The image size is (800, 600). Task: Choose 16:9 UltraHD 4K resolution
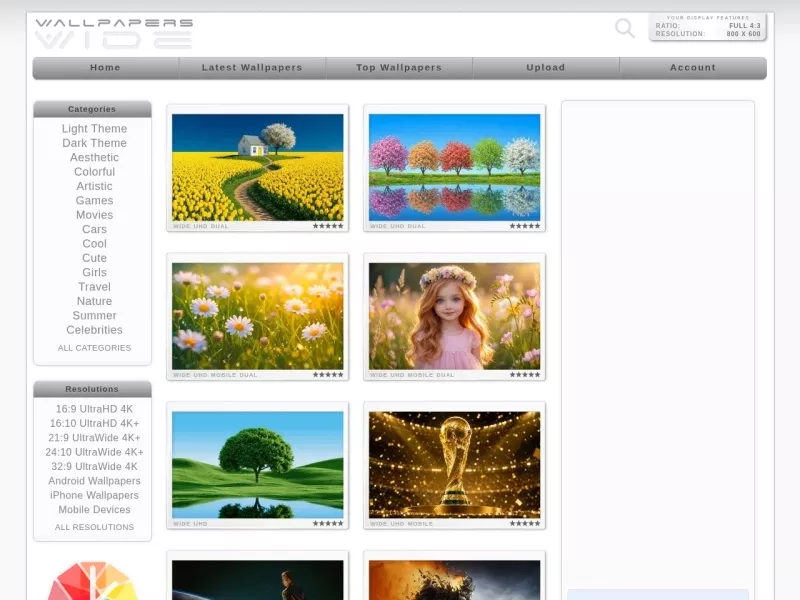click(94, 409)
